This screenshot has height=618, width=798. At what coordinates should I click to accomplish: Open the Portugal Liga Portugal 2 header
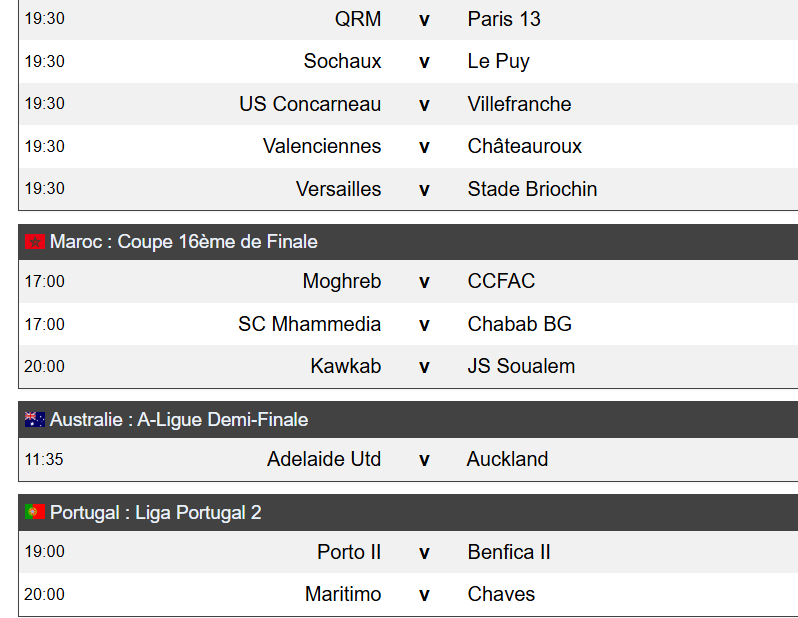408,512
